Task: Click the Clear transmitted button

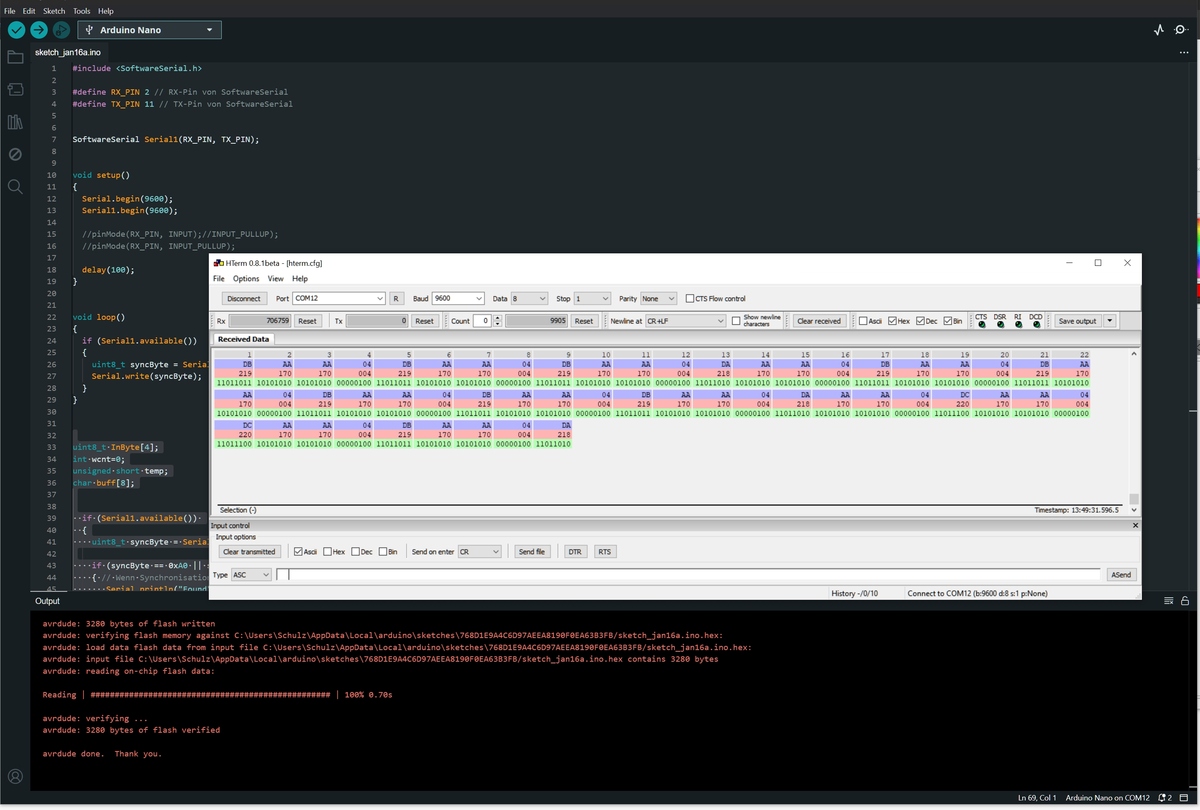Action: coord(249,551)
